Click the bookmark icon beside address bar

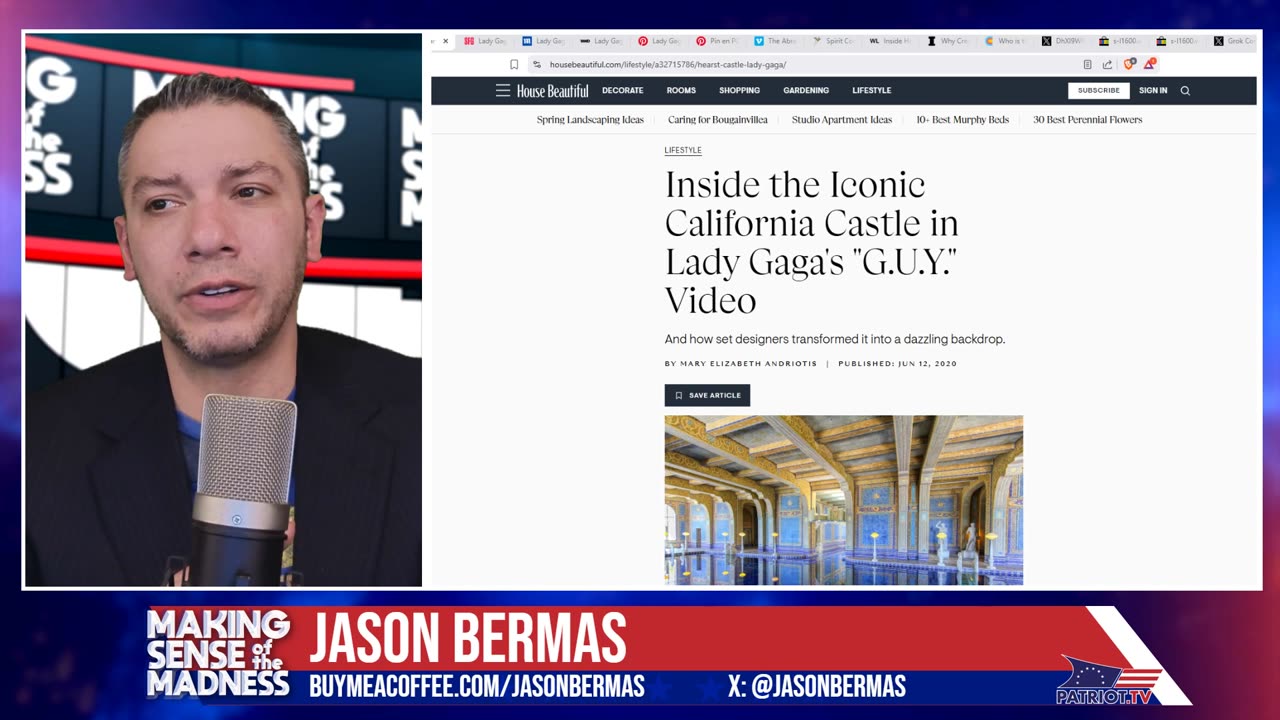[514, 64]
